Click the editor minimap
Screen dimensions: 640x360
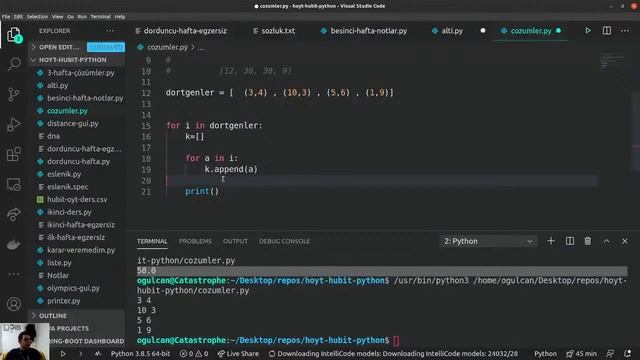tap(611, 61)
